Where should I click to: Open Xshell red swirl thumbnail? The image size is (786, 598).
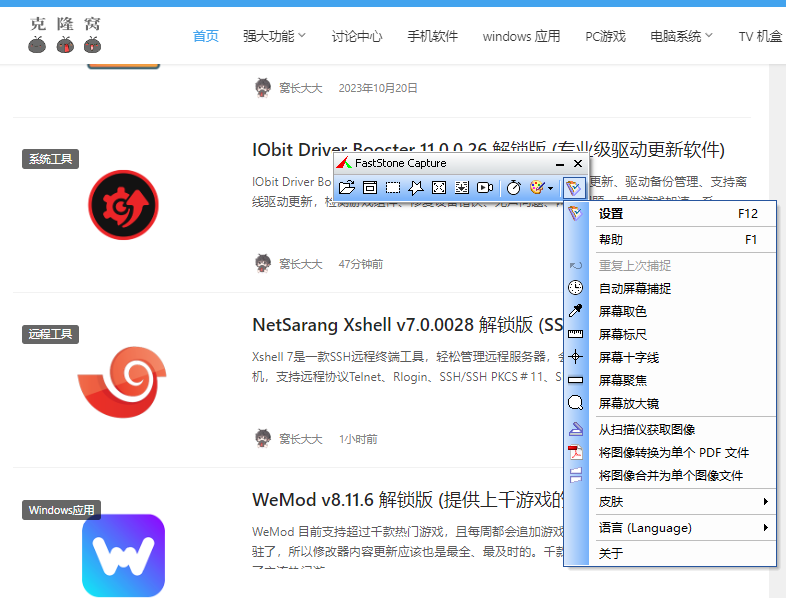(x=122, y=382)
